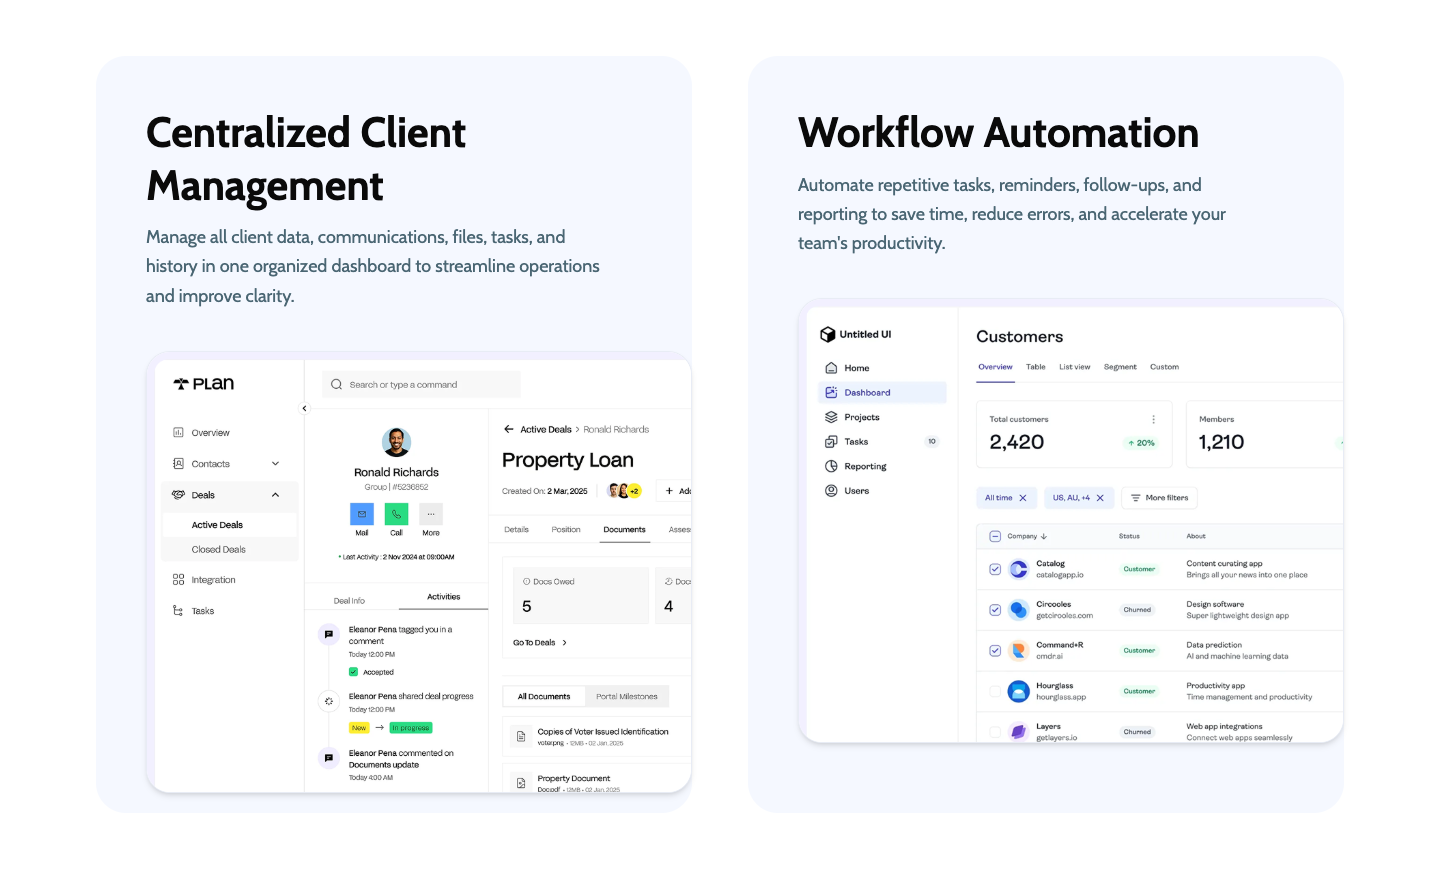The height and width of the screenshot is (869, 1440).
Task: Open the Total customers card options menu
Action: (x=1153, y=419)
